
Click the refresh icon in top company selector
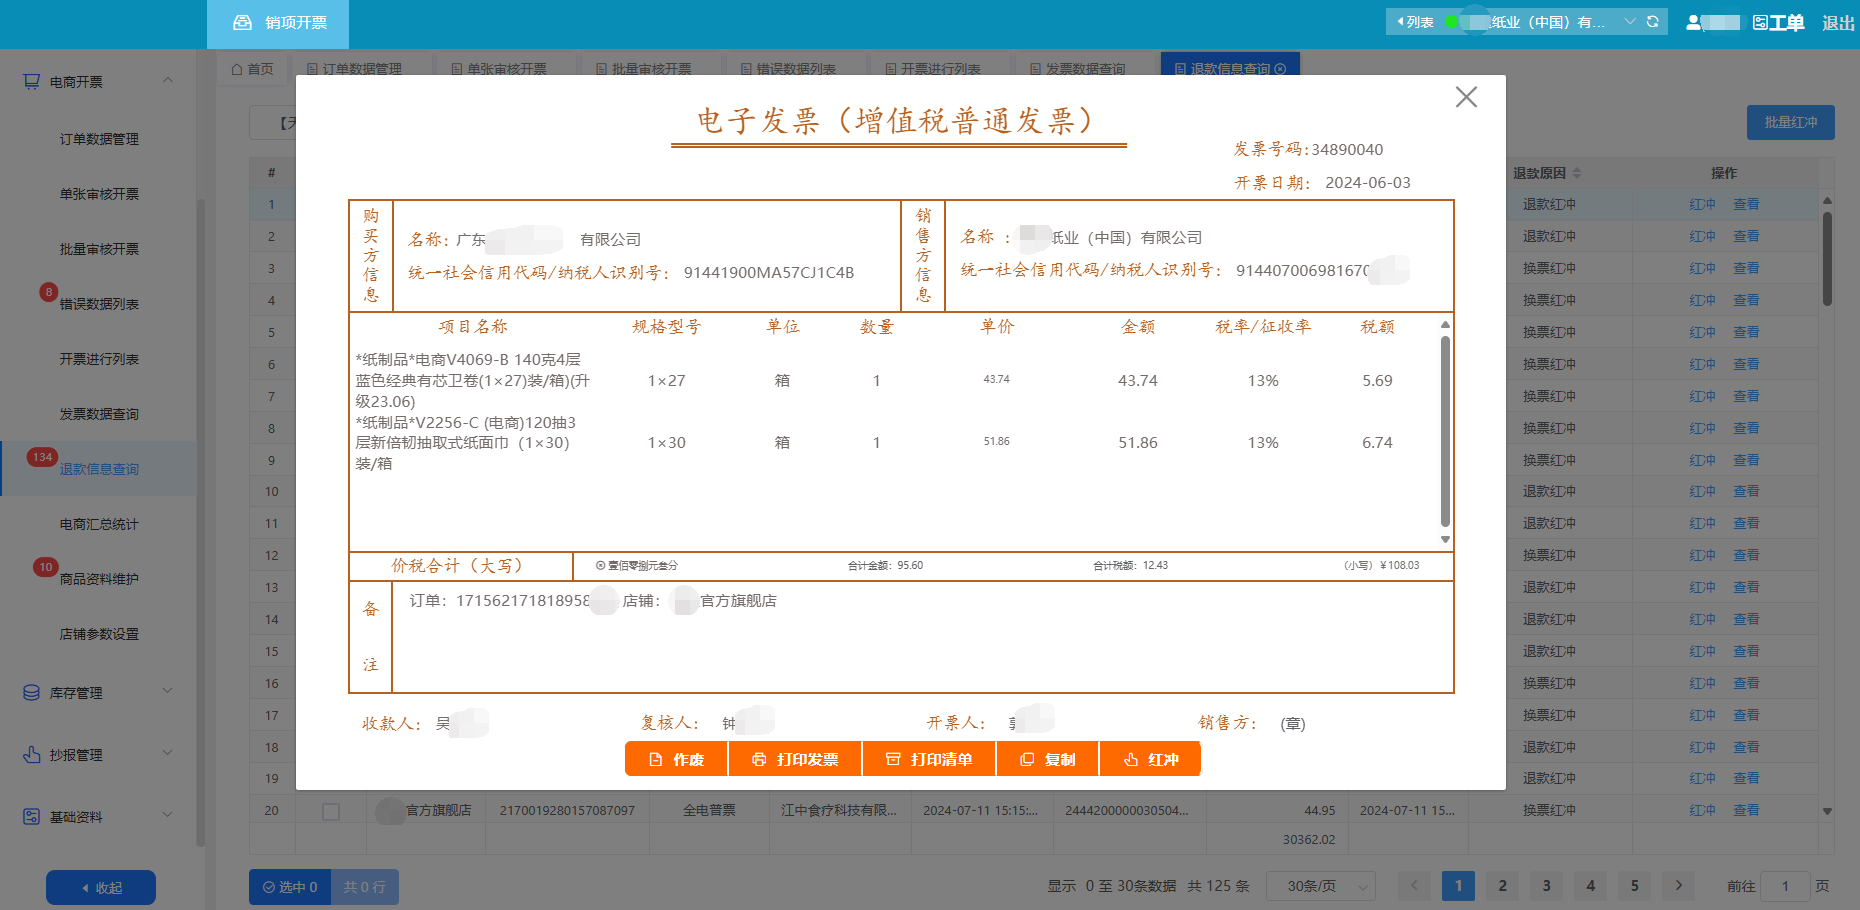pyautogui.click(x=1653, y=21)
